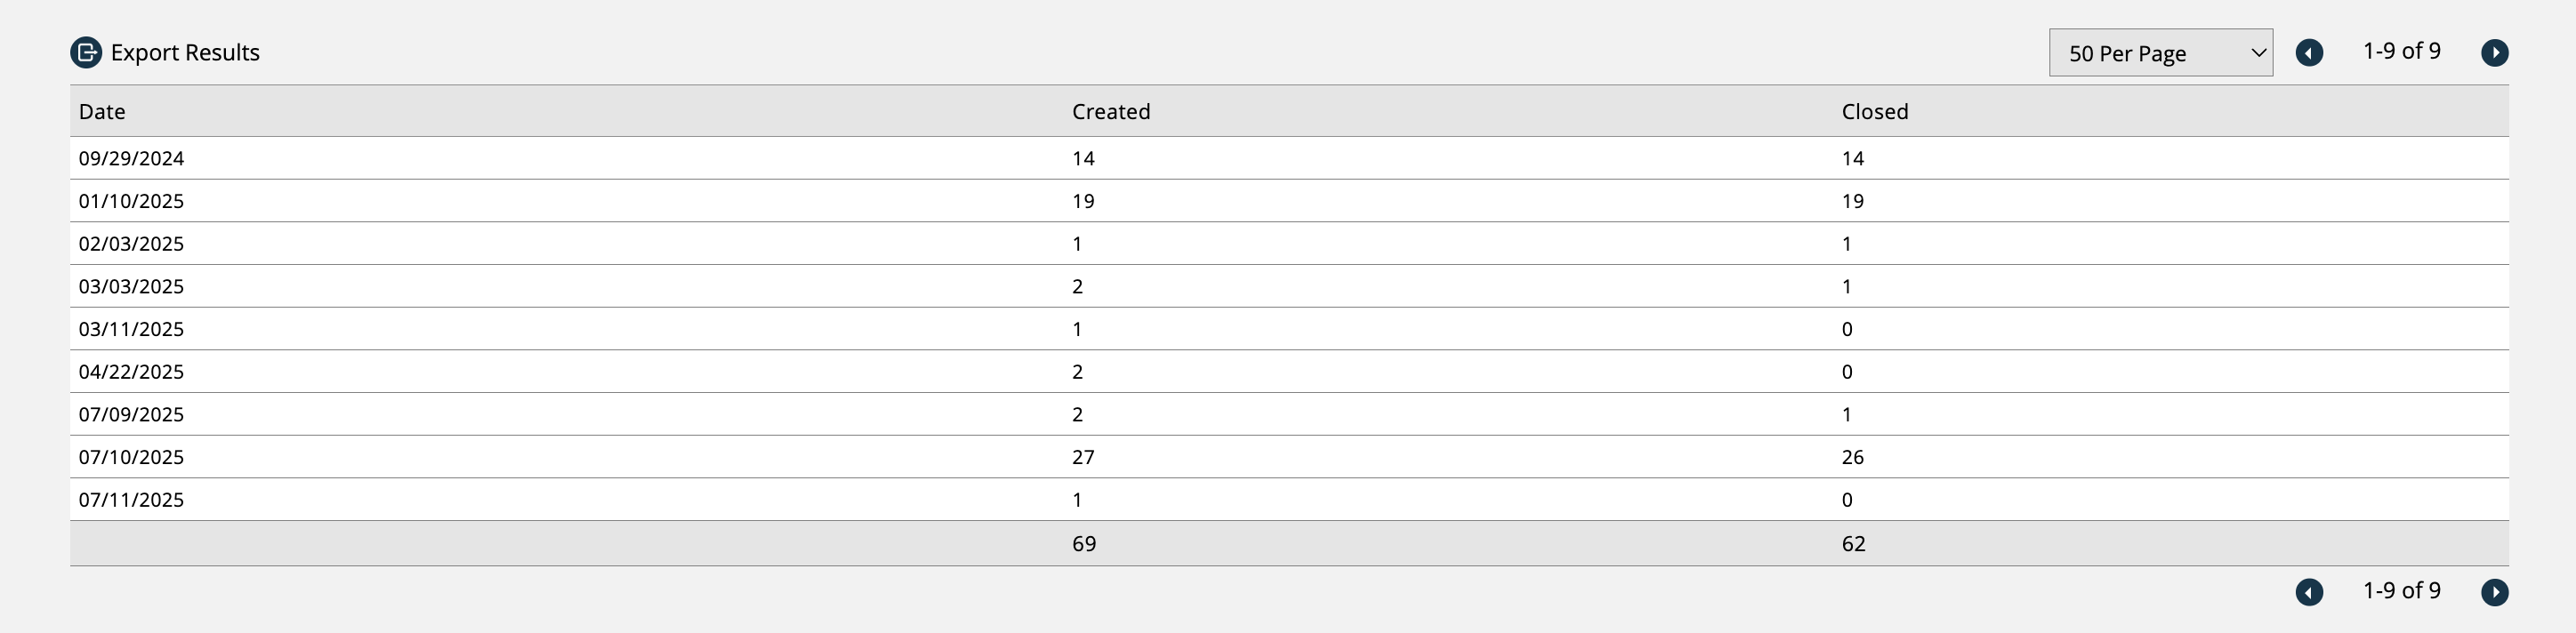Click the top next page arrow
Viewport: 2576px width, 633px height.
2495,52
